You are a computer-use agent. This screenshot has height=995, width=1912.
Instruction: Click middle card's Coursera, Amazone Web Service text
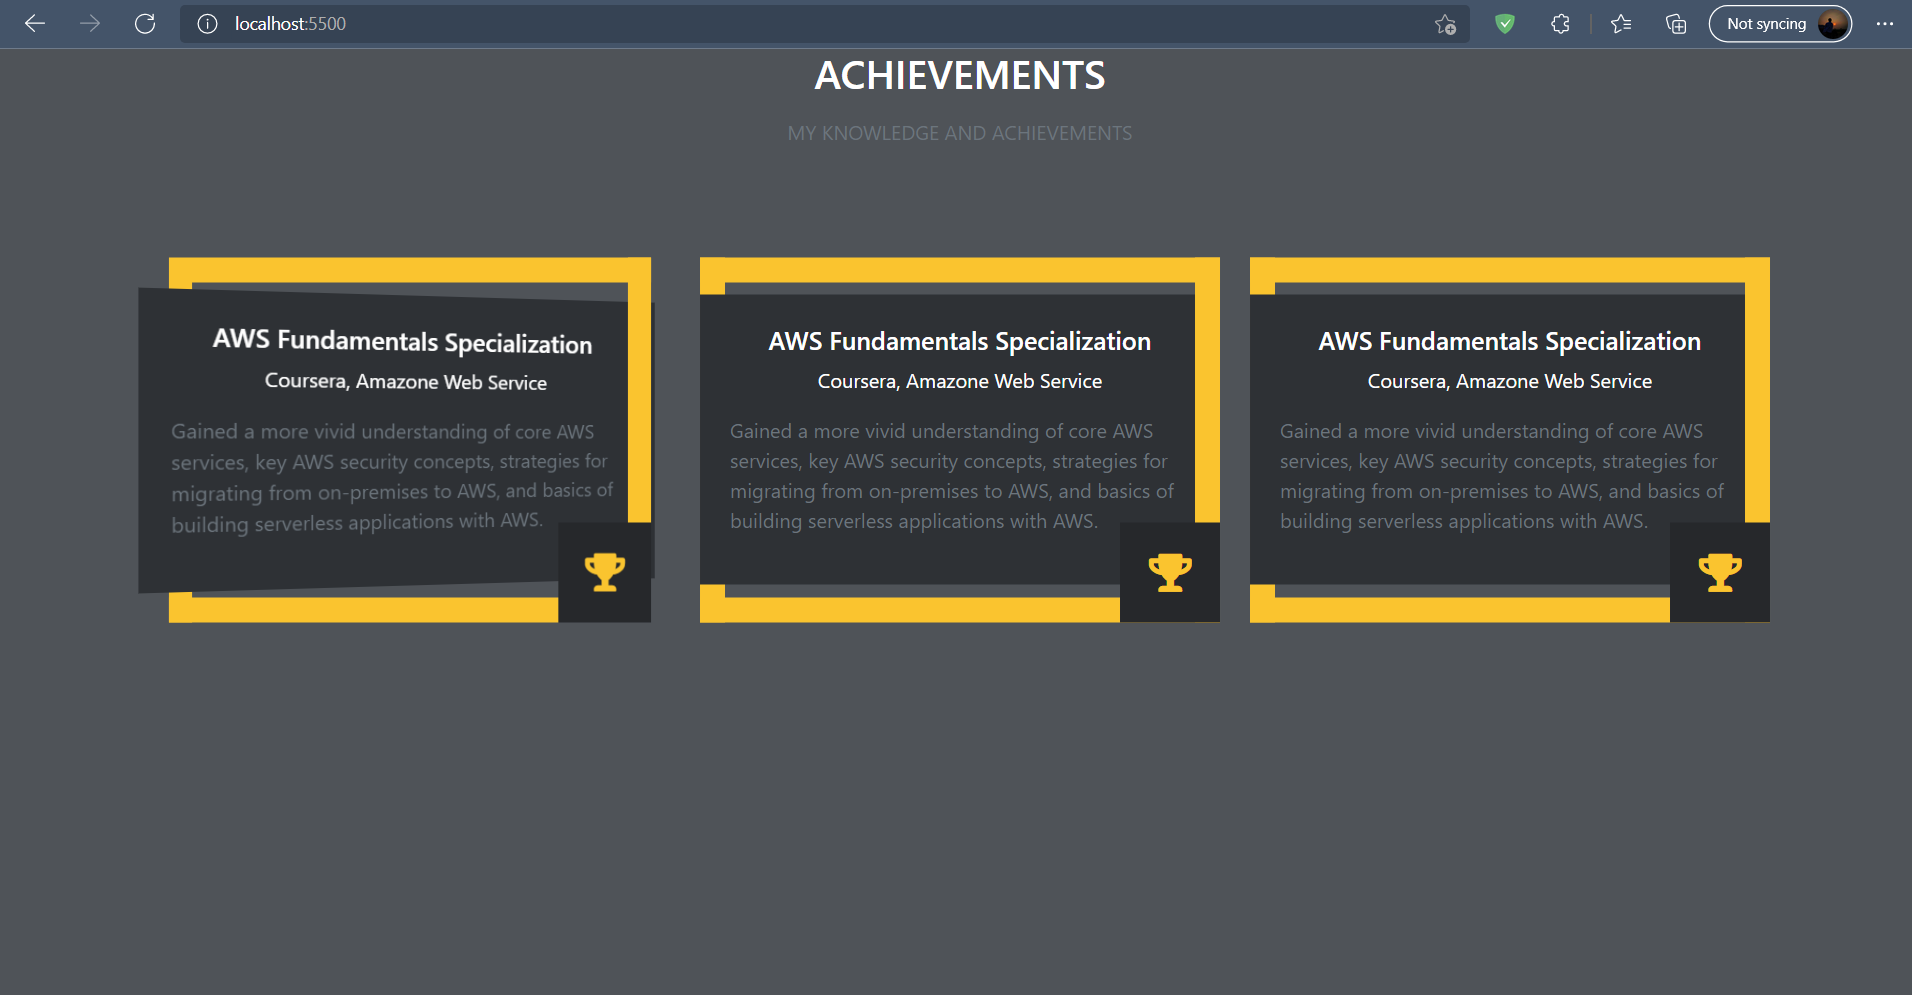click(960, 381)
